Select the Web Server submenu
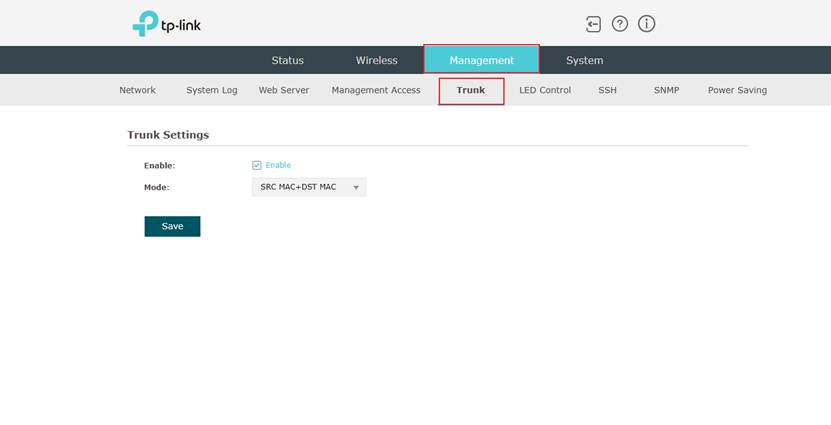This screenshot has width=831, height=425. [284, 90]
